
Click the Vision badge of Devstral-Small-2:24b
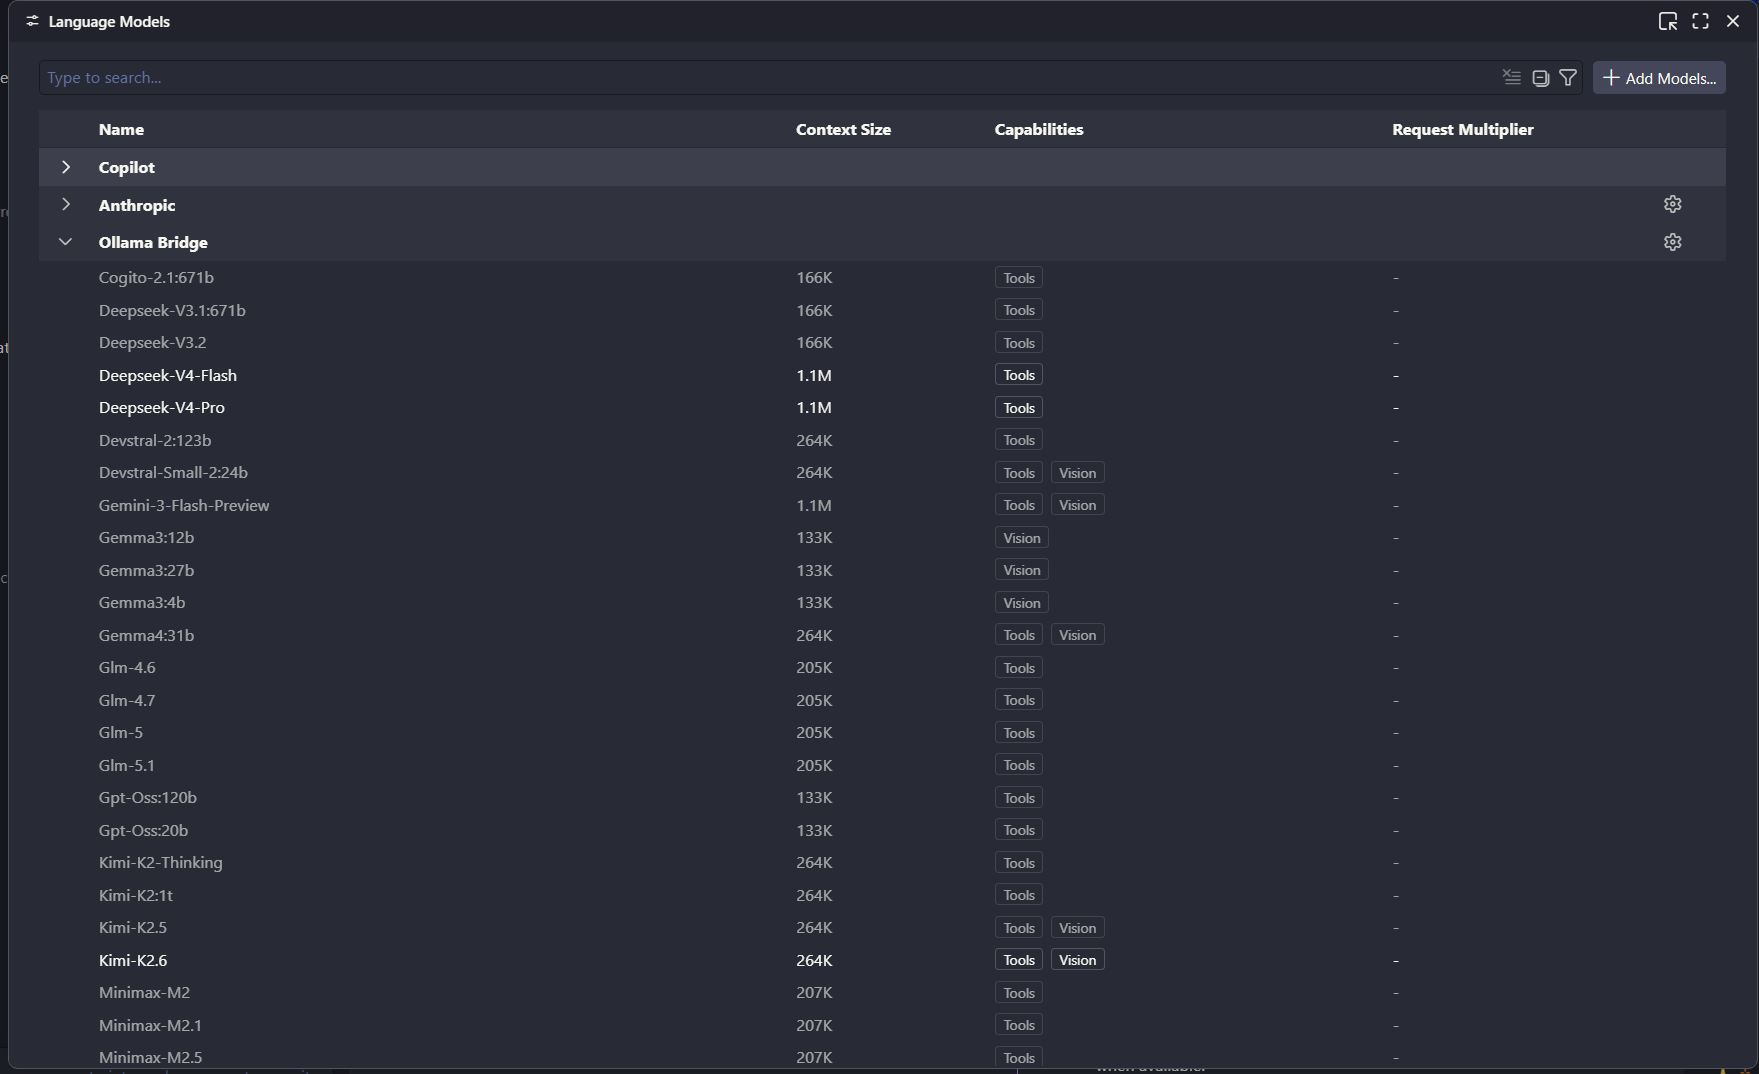(x=1077, y=472)
